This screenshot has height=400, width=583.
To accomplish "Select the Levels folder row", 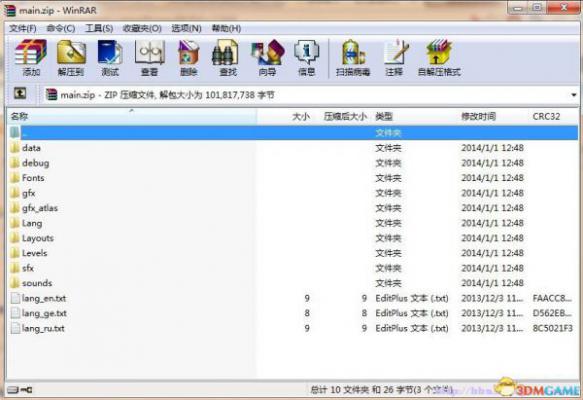I will pos(293,253).
